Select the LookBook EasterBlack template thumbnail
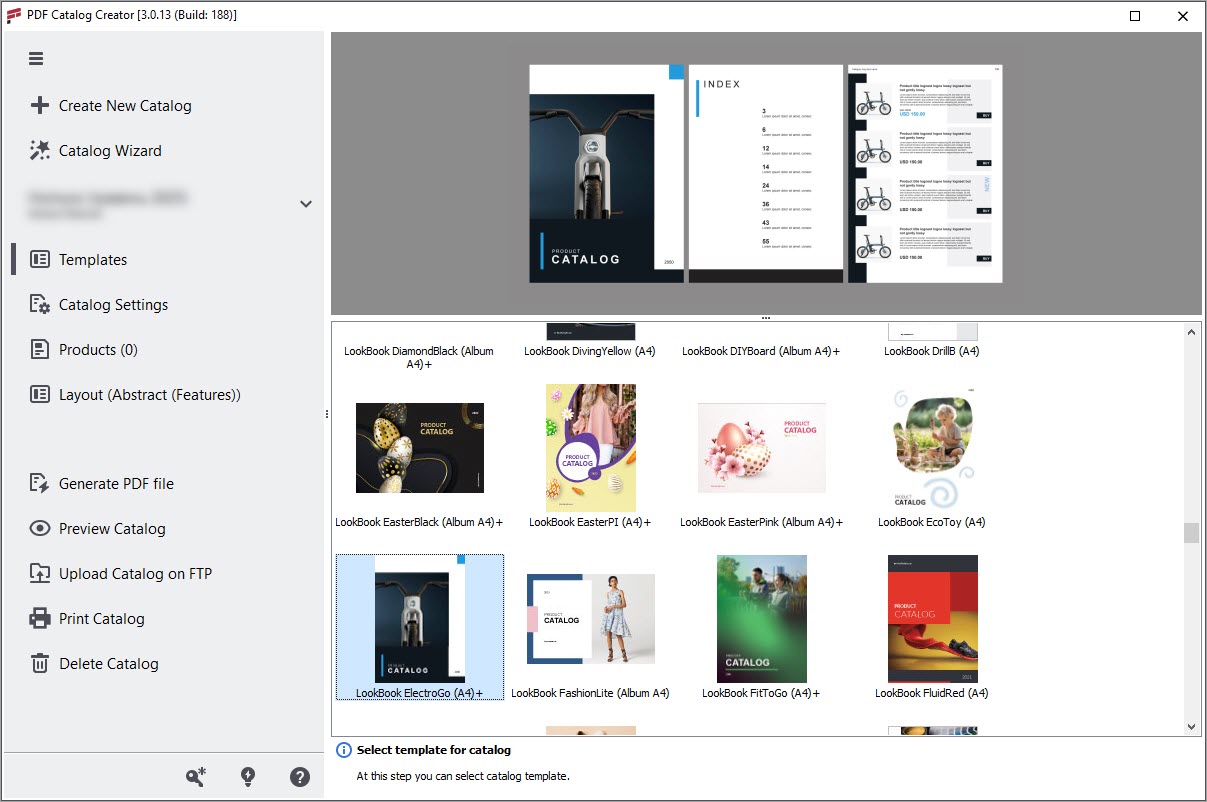 (x=419, y=448)
